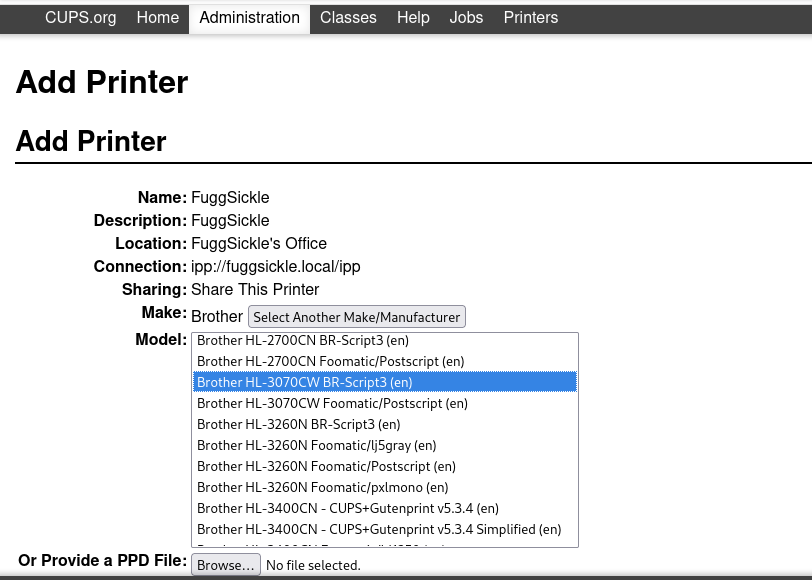Screen dimensions: 812x580
Task: Click Browse to provide a PPD file
Action: point(226,565)
